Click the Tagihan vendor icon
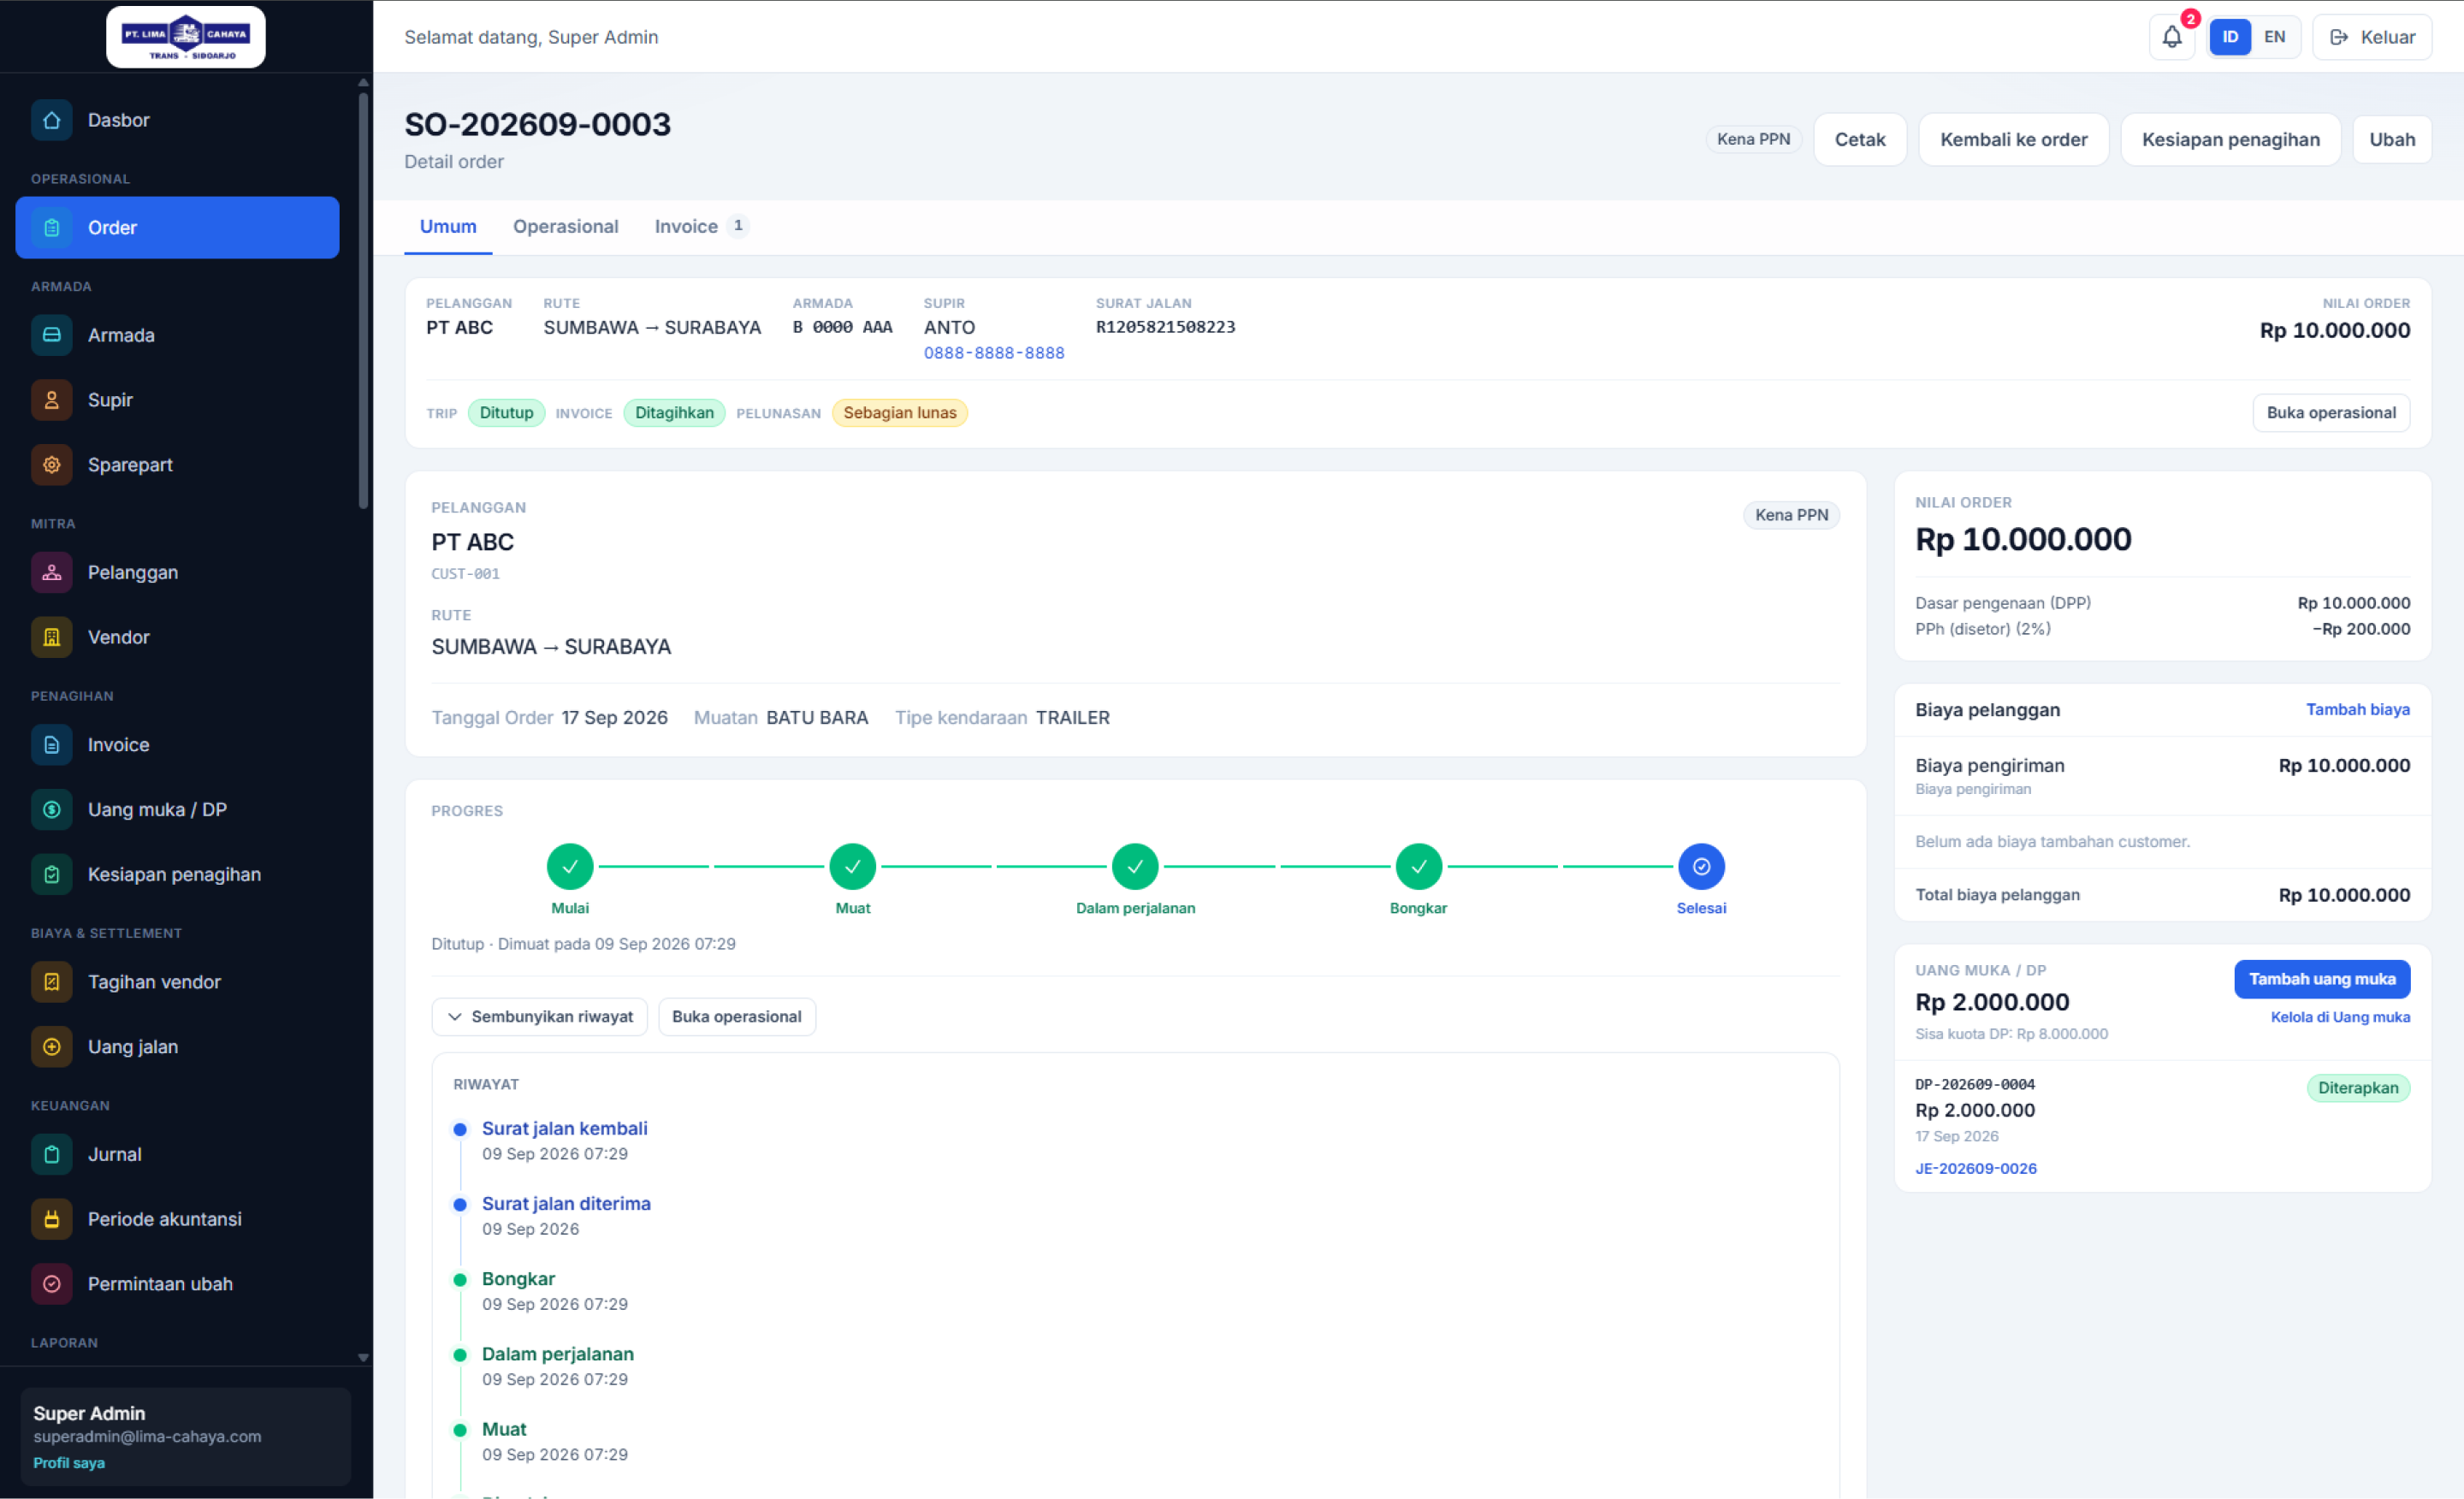Image resolution: width=2464 pixels, height=1499 pixels. pyautogui.click(x=51, y=982)
